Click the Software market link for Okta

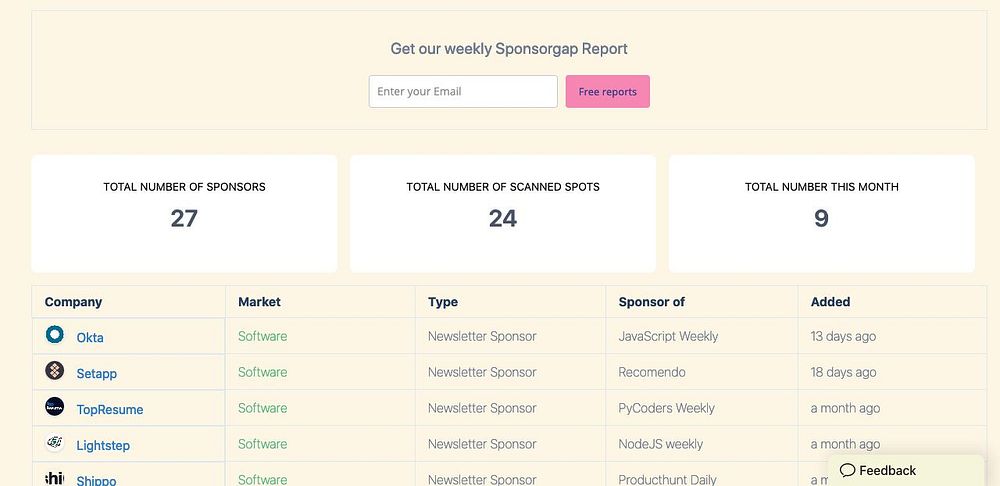(262, 336)
